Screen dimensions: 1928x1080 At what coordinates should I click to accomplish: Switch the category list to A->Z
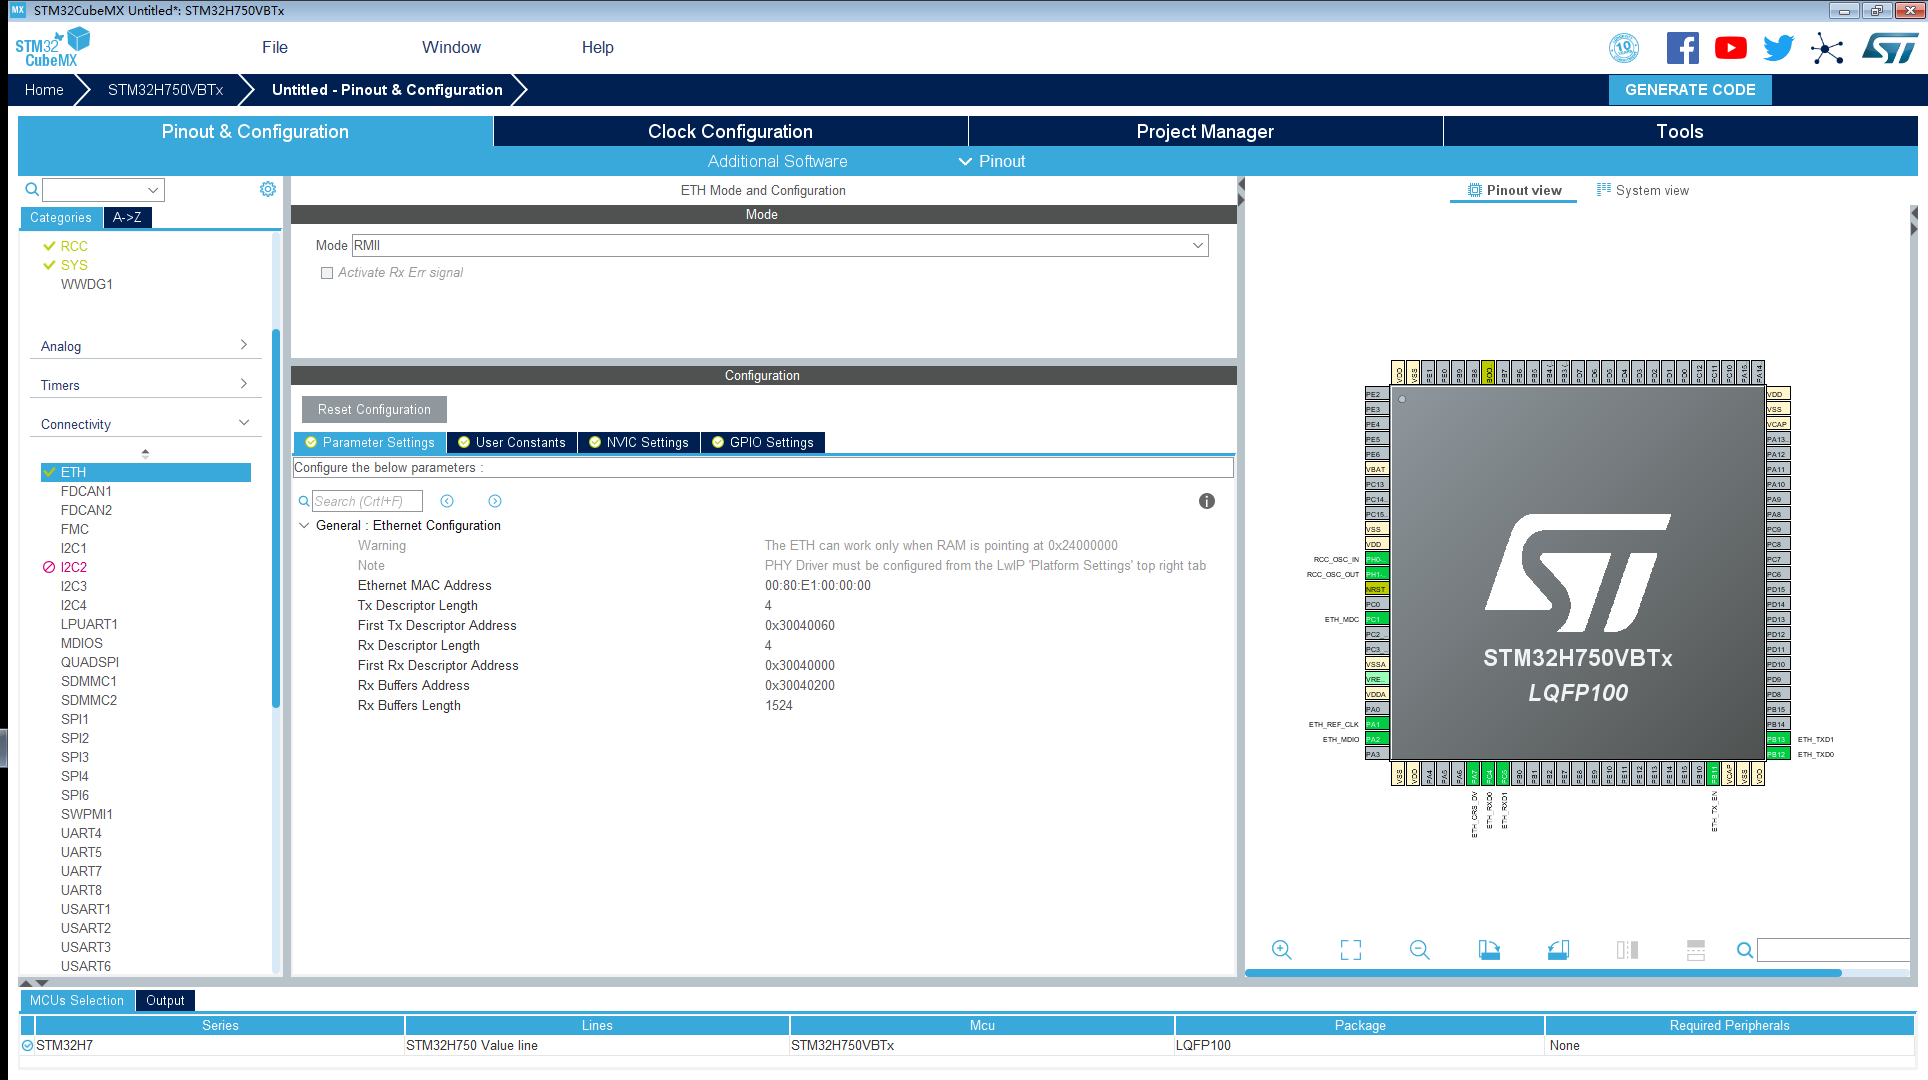click(x=127, y=217)
